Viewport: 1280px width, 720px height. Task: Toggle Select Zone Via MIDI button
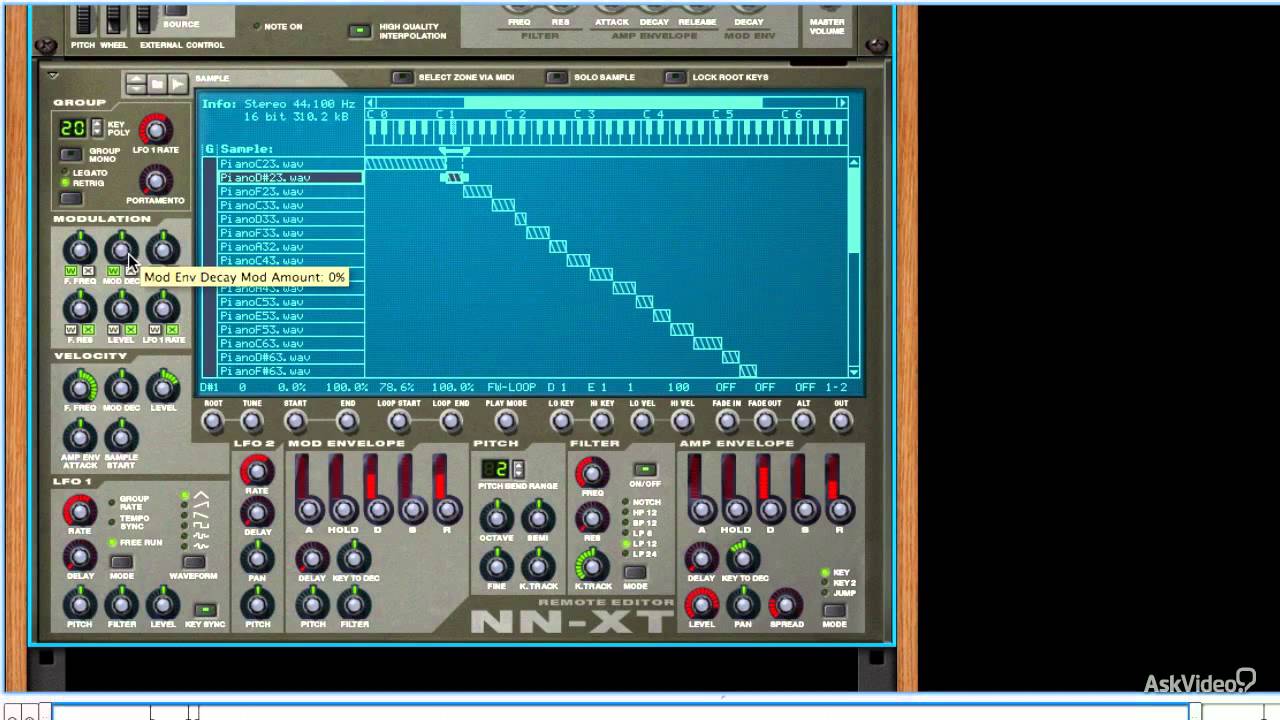(x=401, y=77)
